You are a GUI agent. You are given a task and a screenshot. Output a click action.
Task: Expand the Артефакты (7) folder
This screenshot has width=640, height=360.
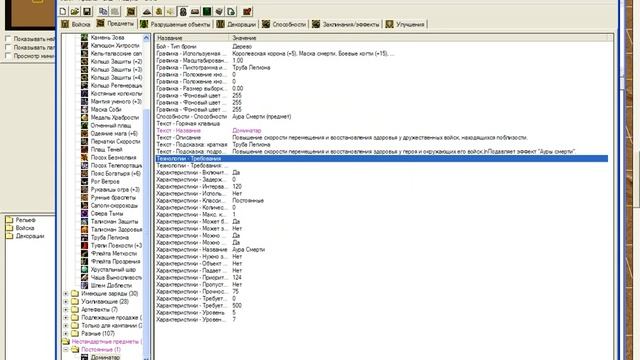click(66, 309)
